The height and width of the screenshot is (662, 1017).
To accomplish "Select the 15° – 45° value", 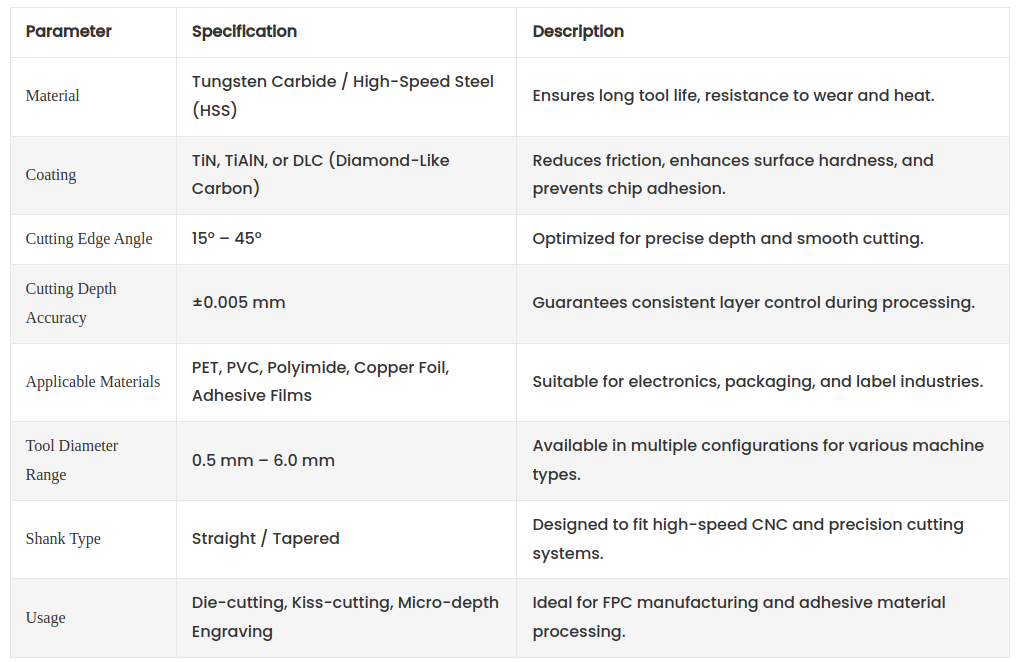I will click(x=227, y=239).
